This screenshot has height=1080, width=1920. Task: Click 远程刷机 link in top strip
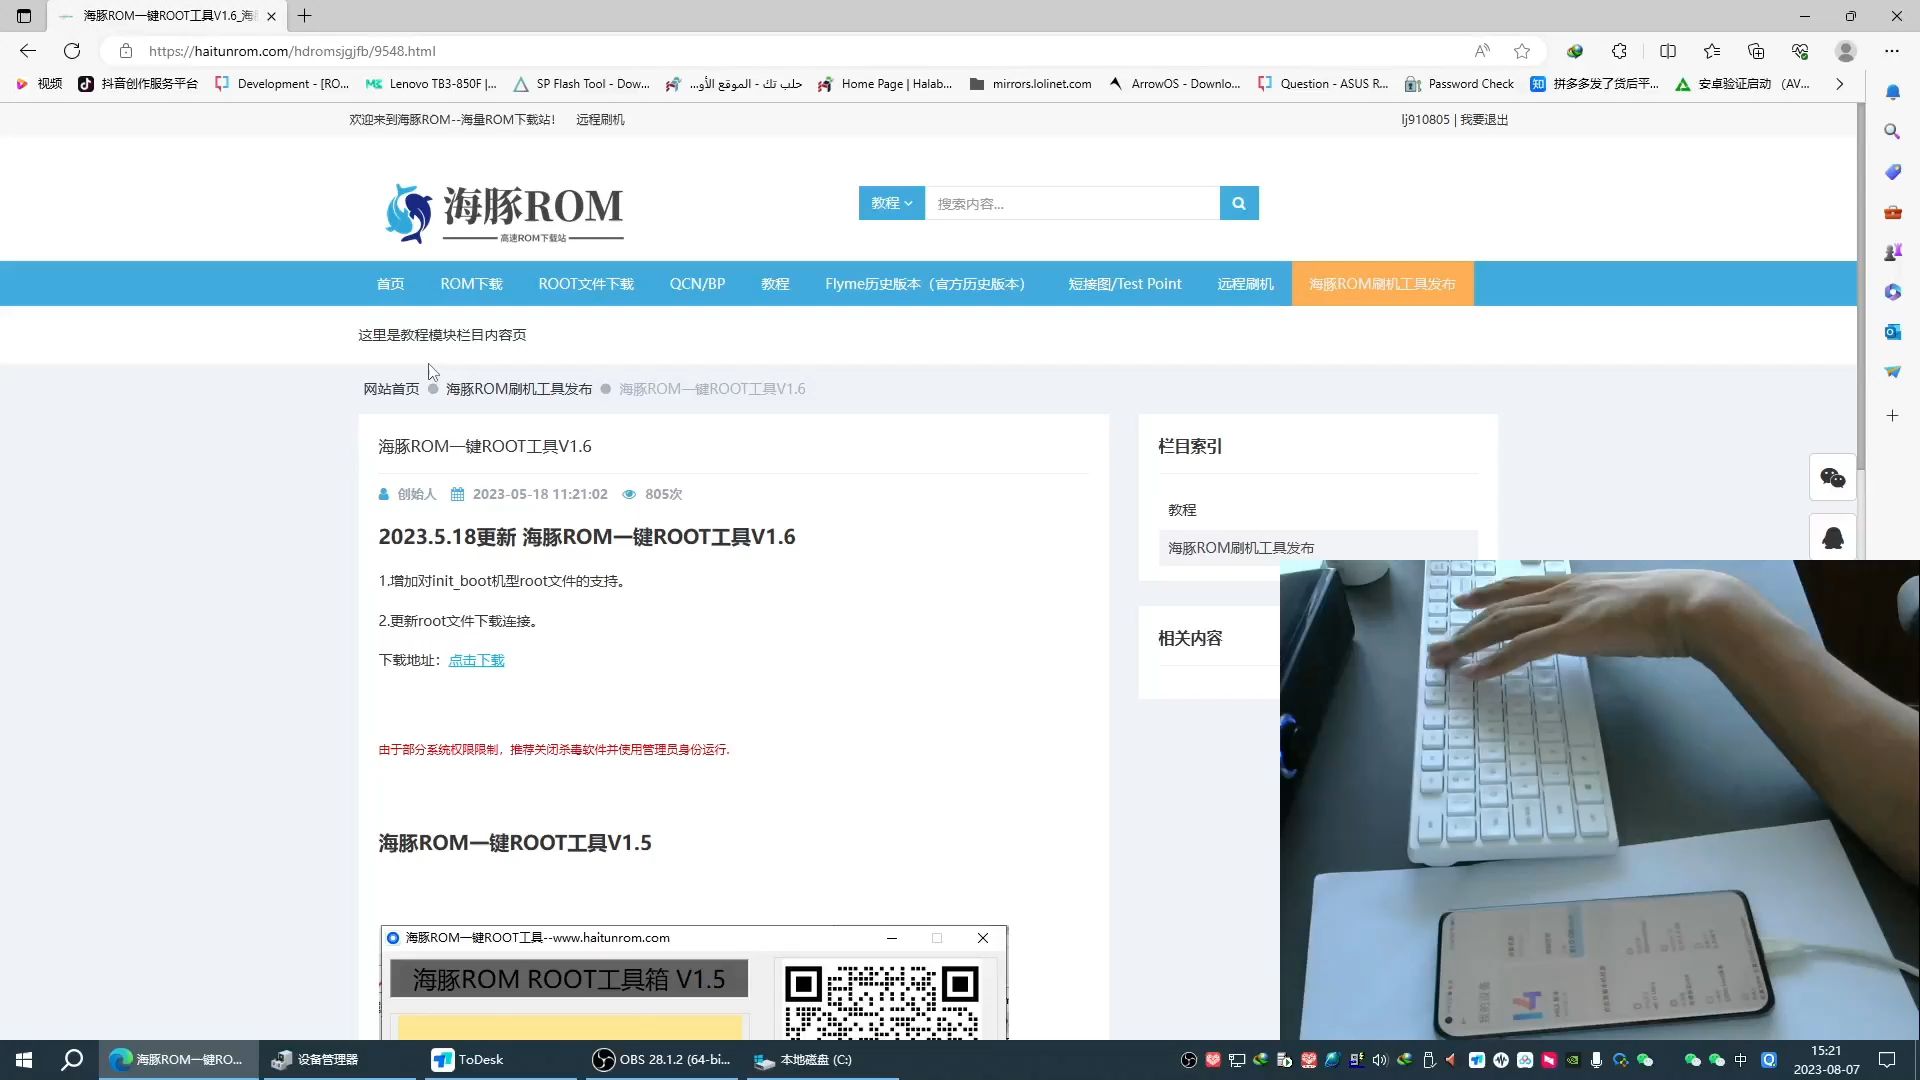(x=600, y=119)
